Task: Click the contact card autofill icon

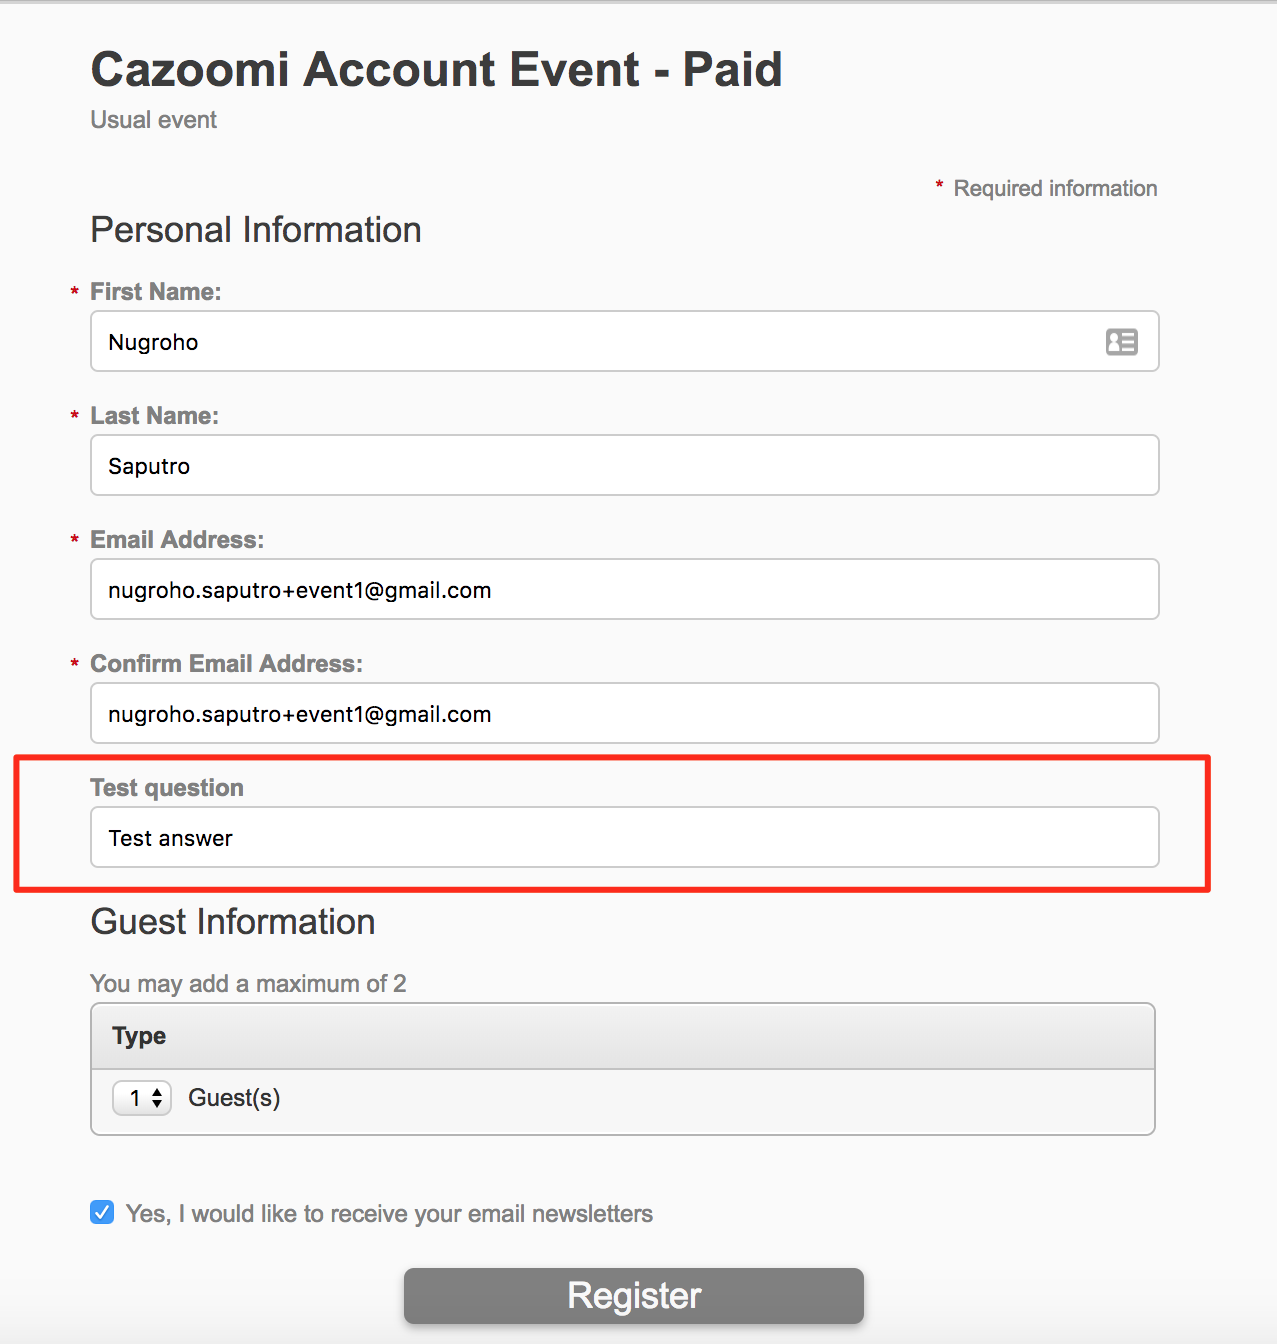Action: [x=1121, y=342]
